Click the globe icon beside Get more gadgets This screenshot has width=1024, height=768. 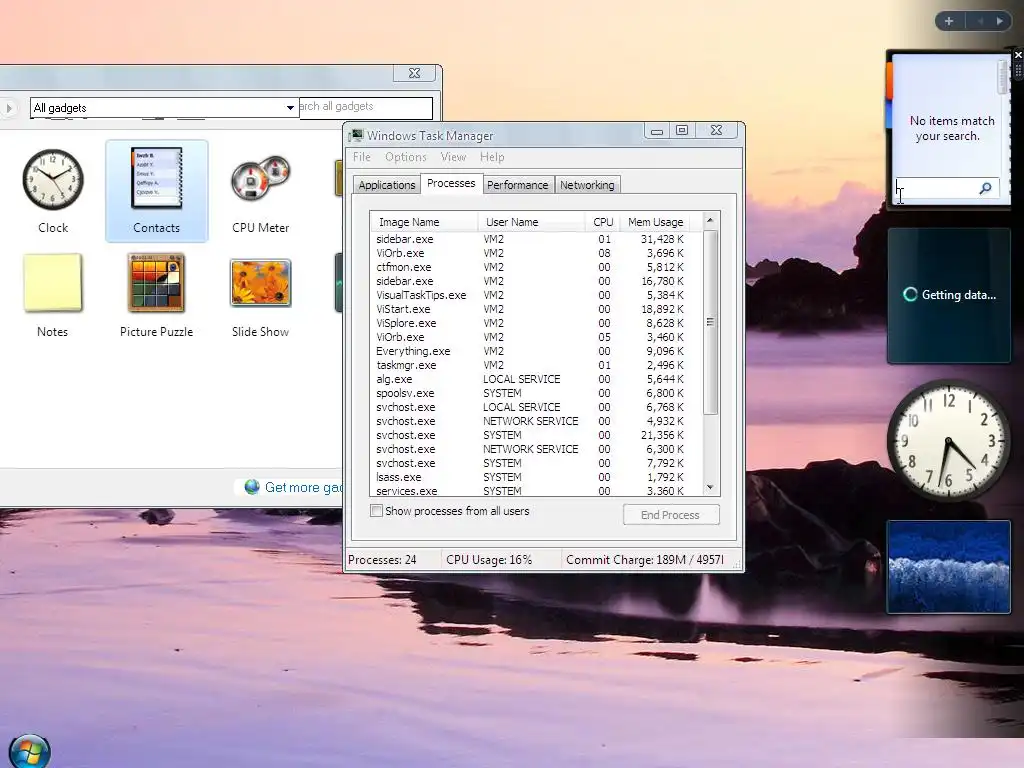tap(252, 487)
